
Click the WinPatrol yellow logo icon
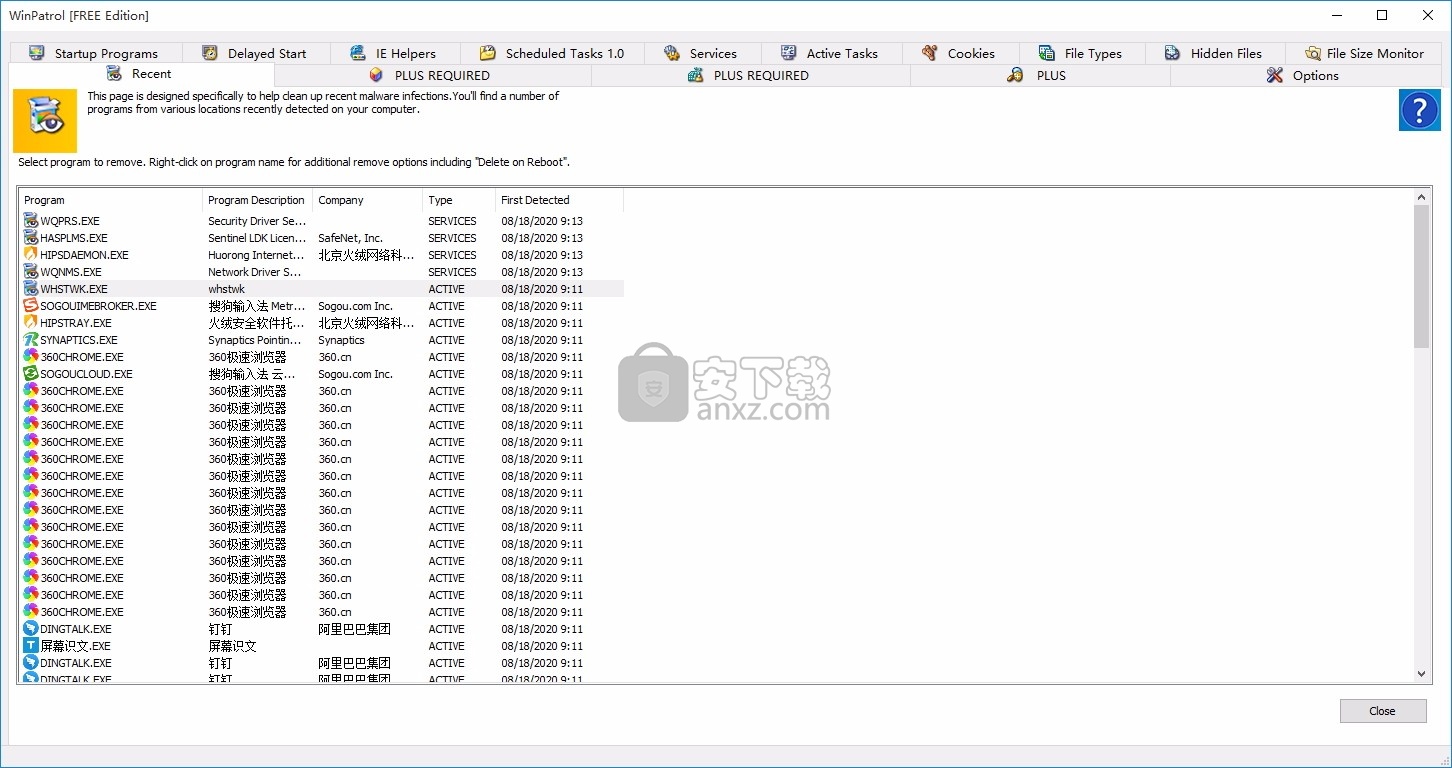(x=45, y=120)
